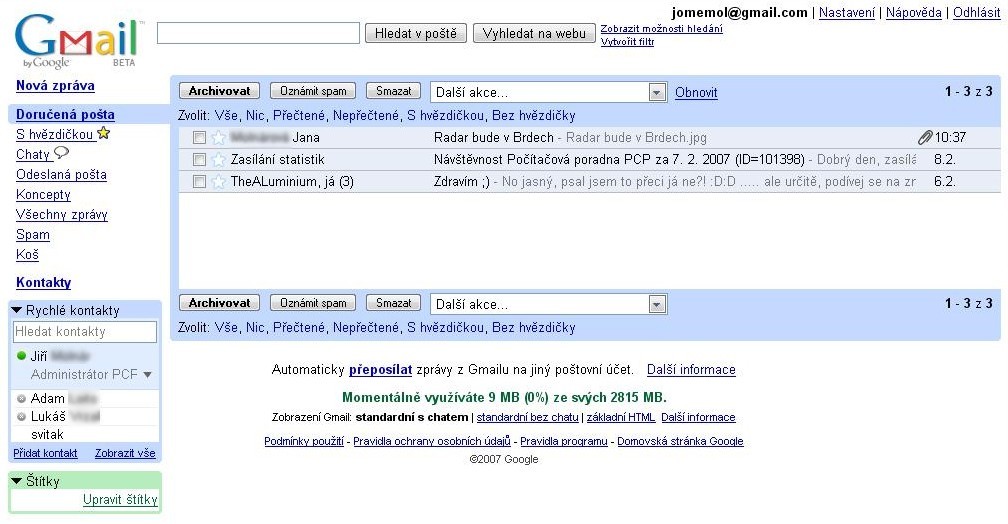Screen dimensions: 1008x524
Task: Click Zobrazit vše under contacts
Action: [x=125, y=453]
